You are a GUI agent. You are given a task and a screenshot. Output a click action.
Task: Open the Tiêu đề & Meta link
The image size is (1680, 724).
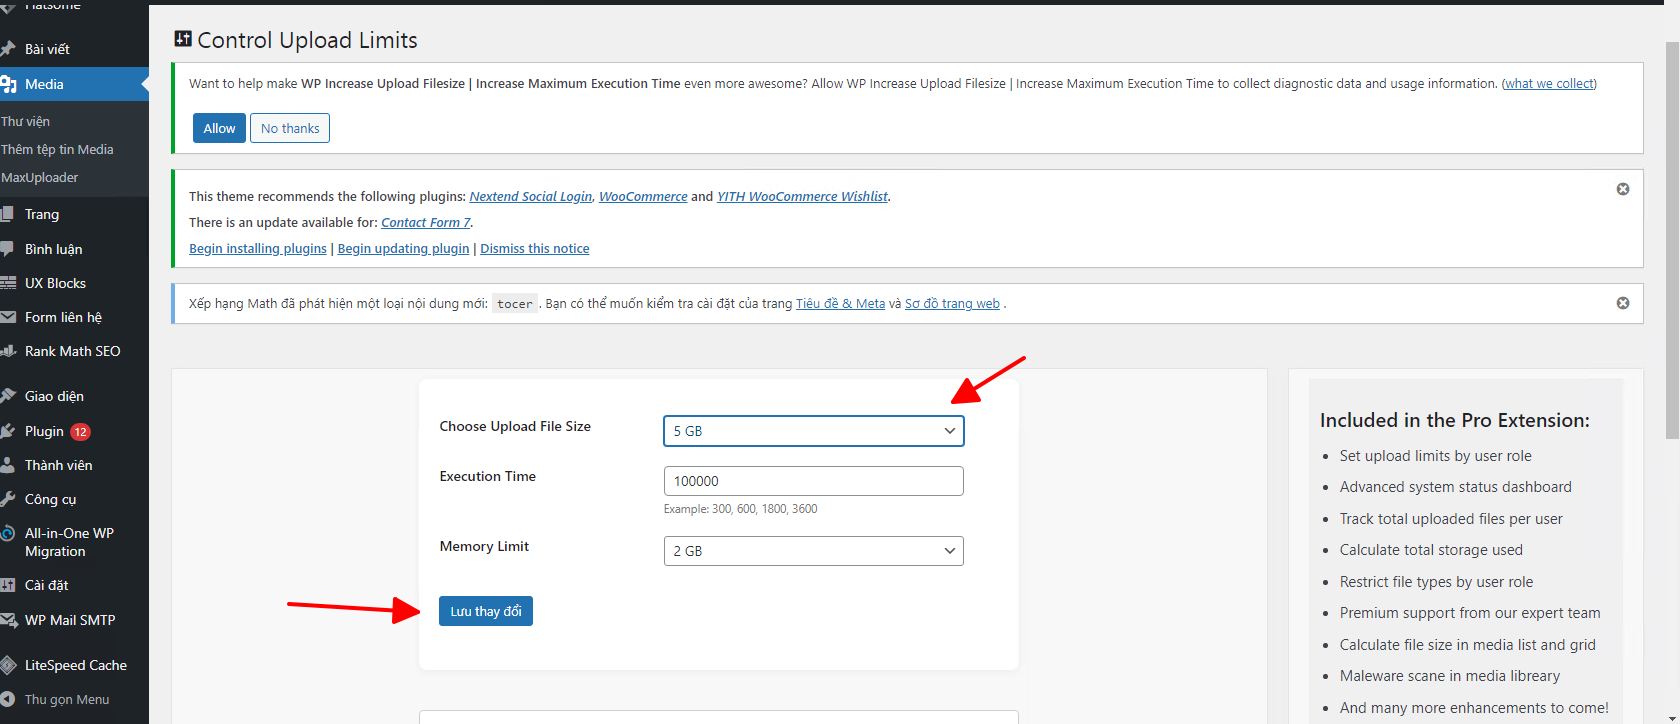[x=840, y=304]
